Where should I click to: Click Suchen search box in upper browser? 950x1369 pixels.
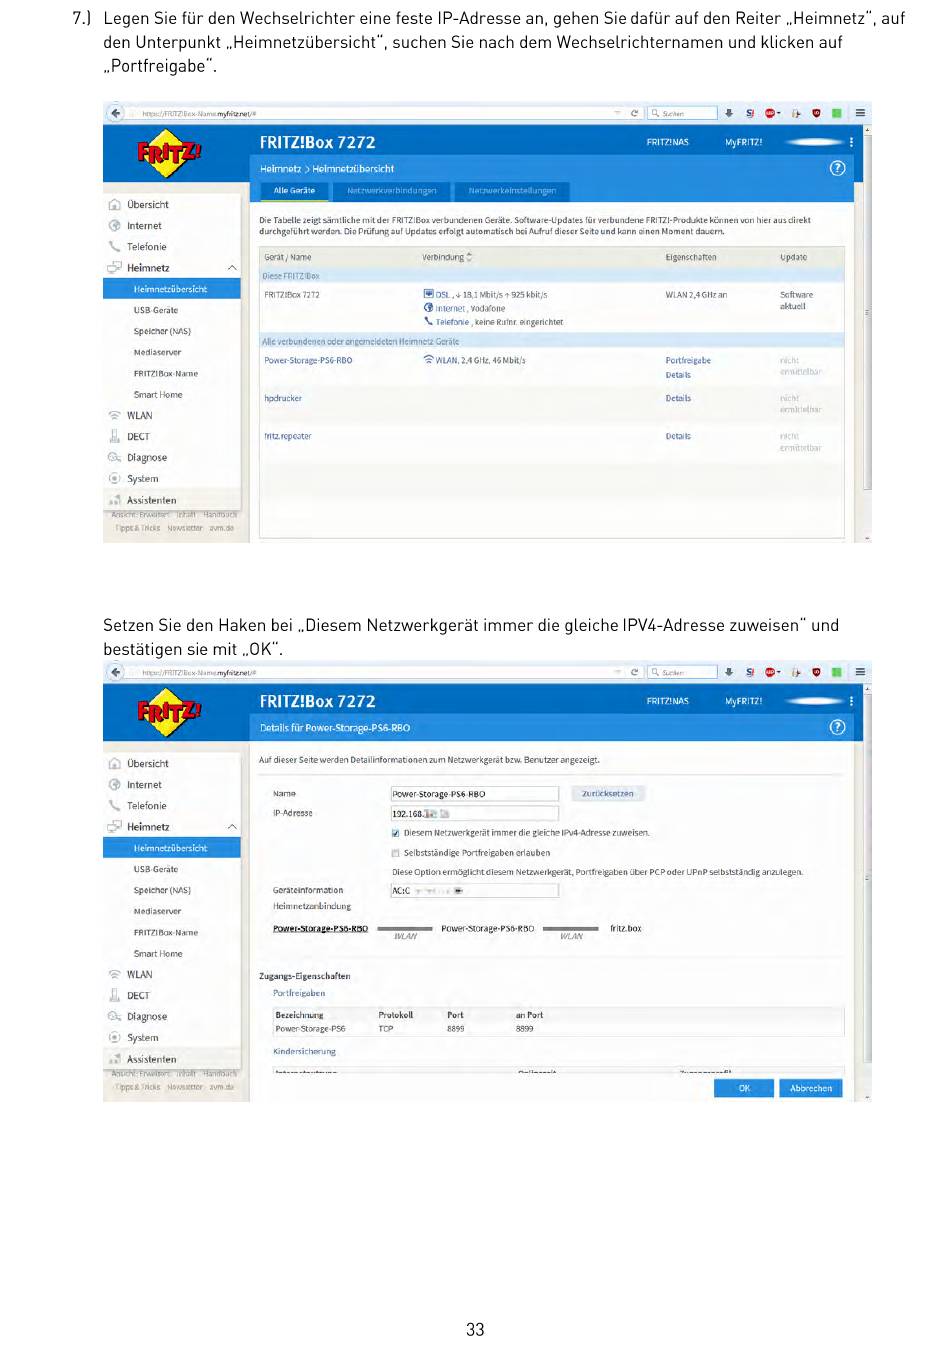[x=683, y=113]
